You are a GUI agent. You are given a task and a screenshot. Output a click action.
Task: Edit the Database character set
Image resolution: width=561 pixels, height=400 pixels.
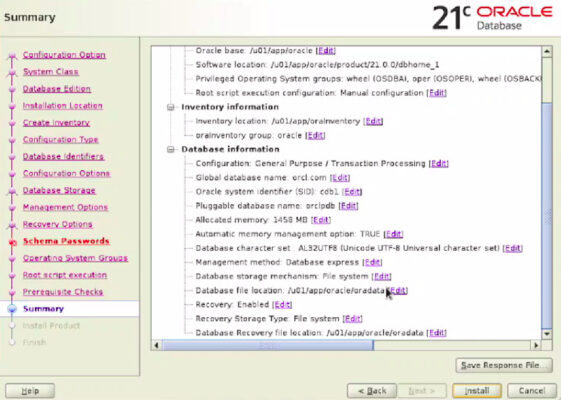point(513,248)
